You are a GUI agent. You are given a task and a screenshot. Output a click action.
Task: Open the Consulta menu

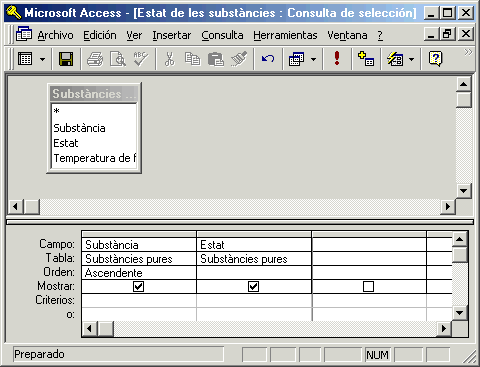click(x=222, y=35)
